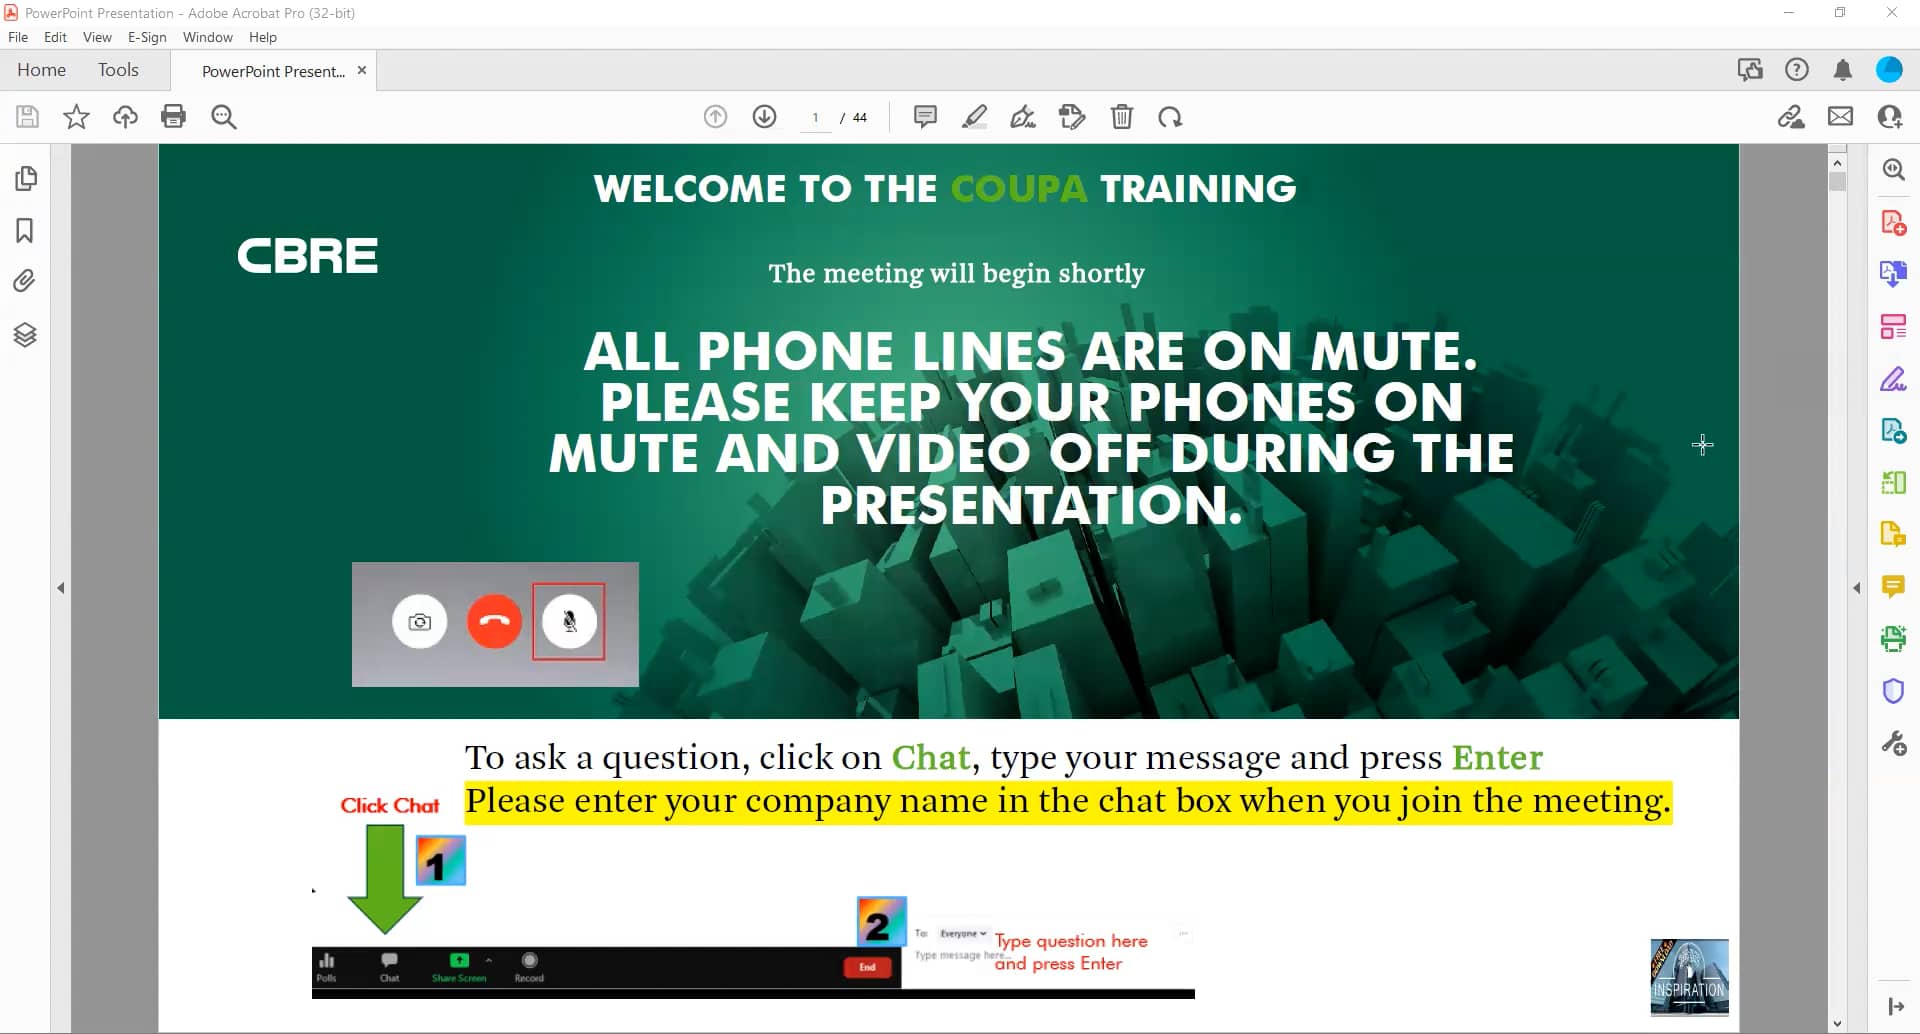Viewport: 1920px width, 1034px height.
Task: Switch to the Tools tab
Action: click(119, 70)
